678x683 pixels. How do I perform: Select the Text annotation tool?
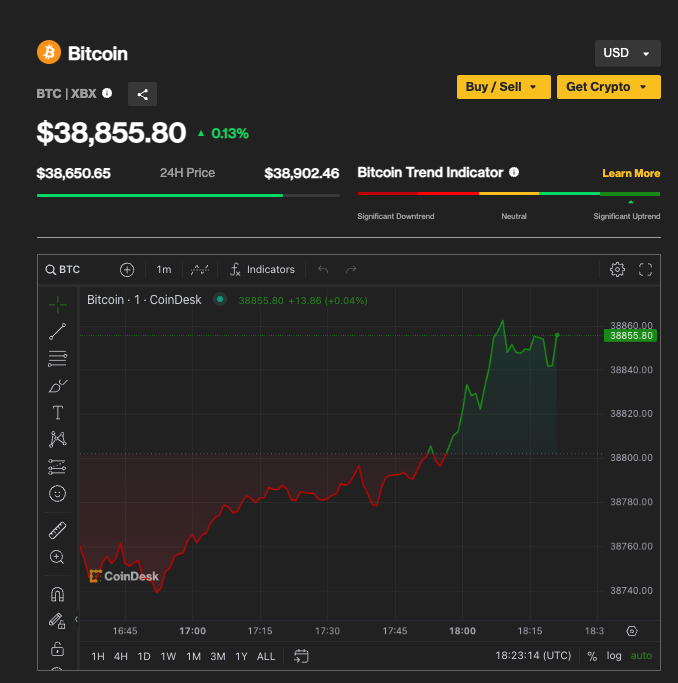57,413
